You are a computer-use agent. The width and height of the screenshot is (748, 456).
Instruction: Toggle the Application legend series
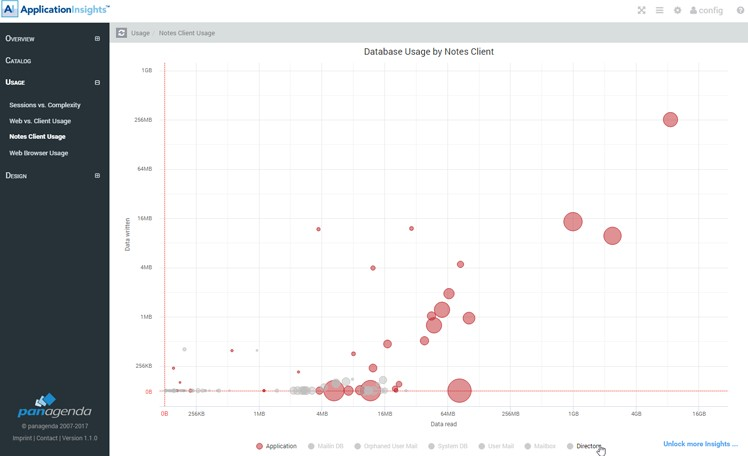(x=277, y=446)
